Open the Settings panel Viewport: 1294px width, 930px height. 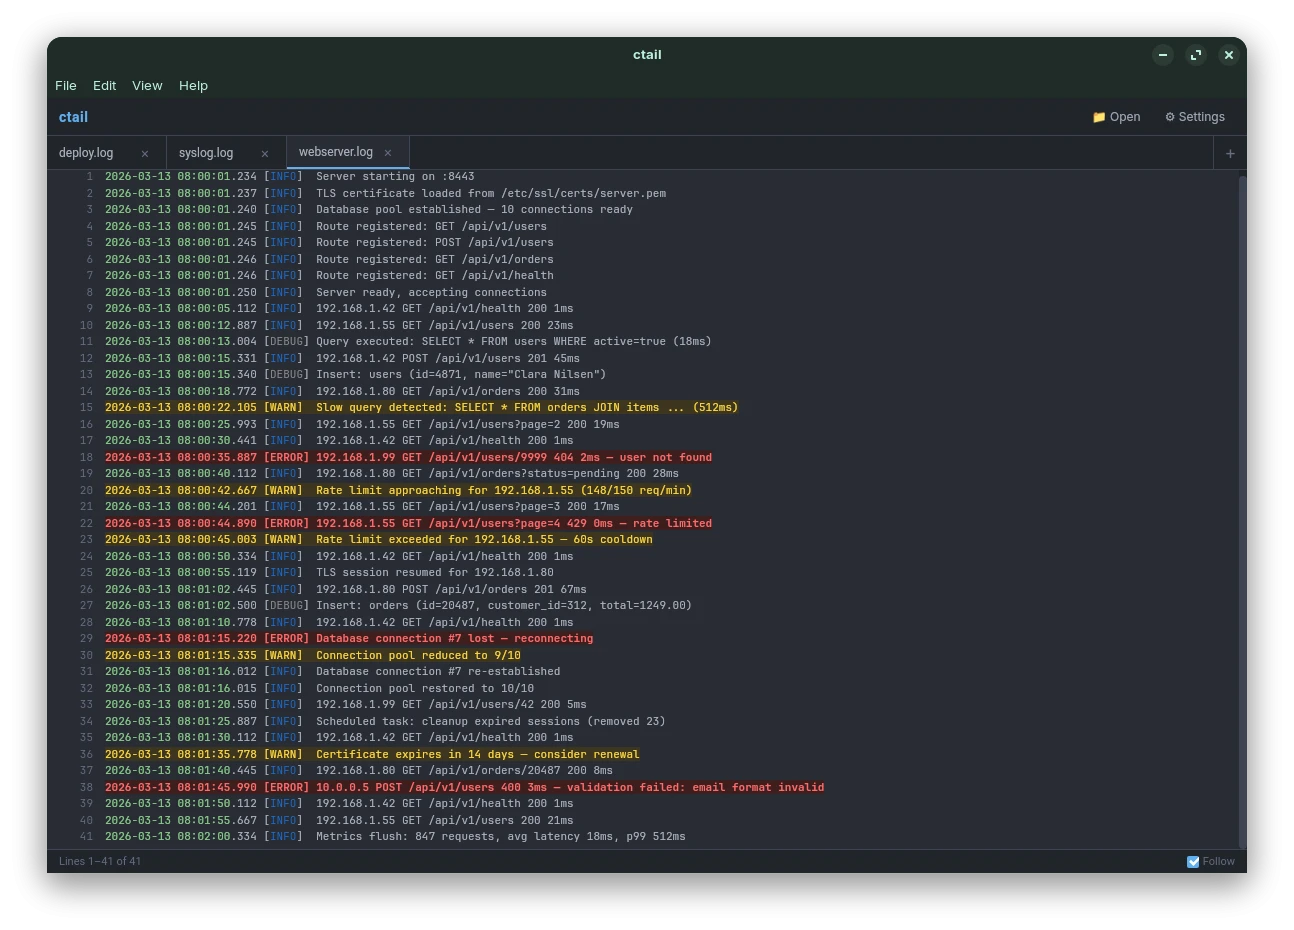coord(1194,117)
